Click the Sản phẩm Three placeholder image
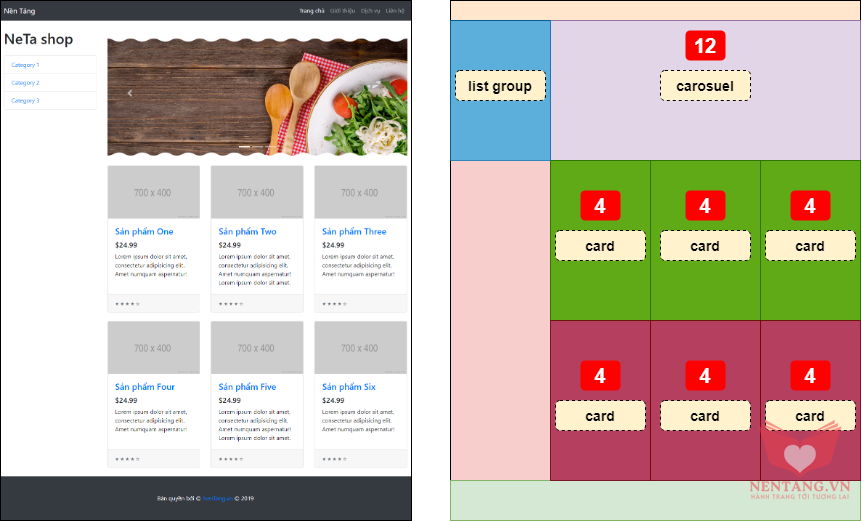The height and width of the screenshot is (522, 862). (x=360, y=192)
